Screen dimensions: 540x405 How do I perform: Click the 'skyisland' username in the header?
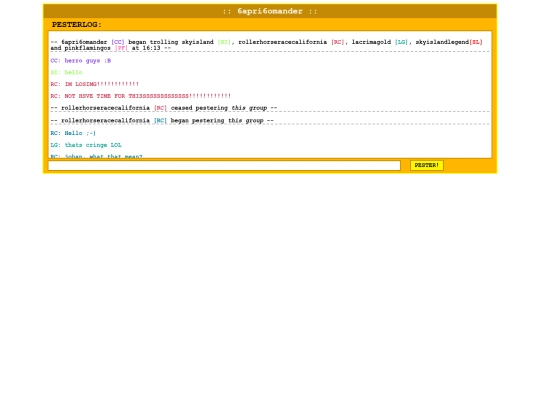[198, 42]
